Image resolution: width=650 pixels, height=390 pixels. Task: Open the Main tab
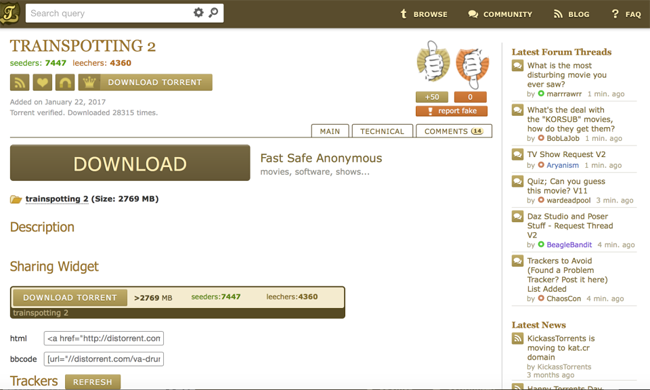330,131
